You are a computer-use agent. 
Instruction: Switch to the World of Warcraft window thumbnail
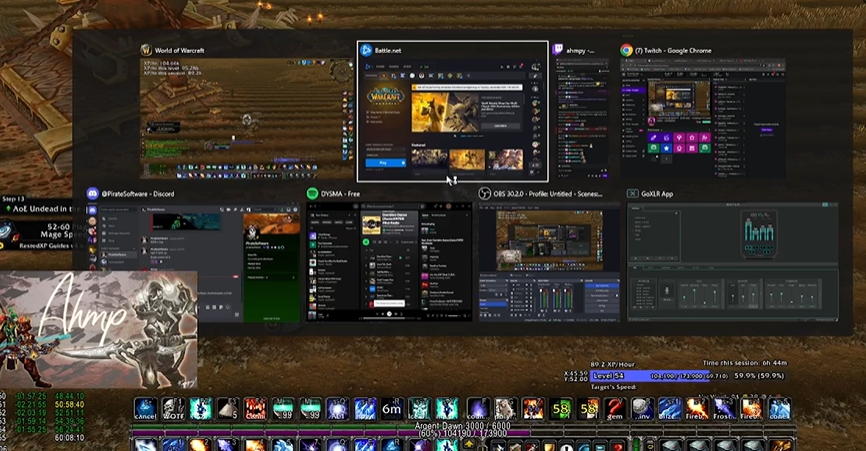point(246,119)
